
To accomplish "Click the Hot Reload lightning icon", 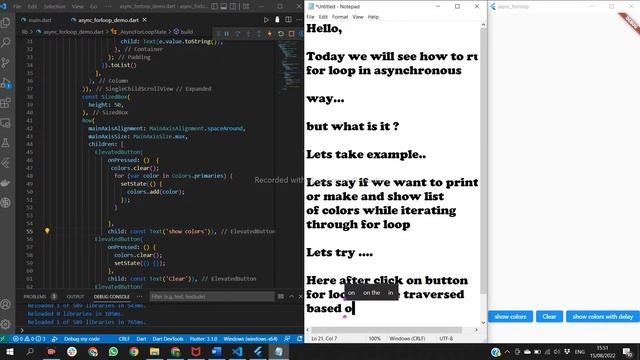I will pyautogui.click(x=270, y=34).
